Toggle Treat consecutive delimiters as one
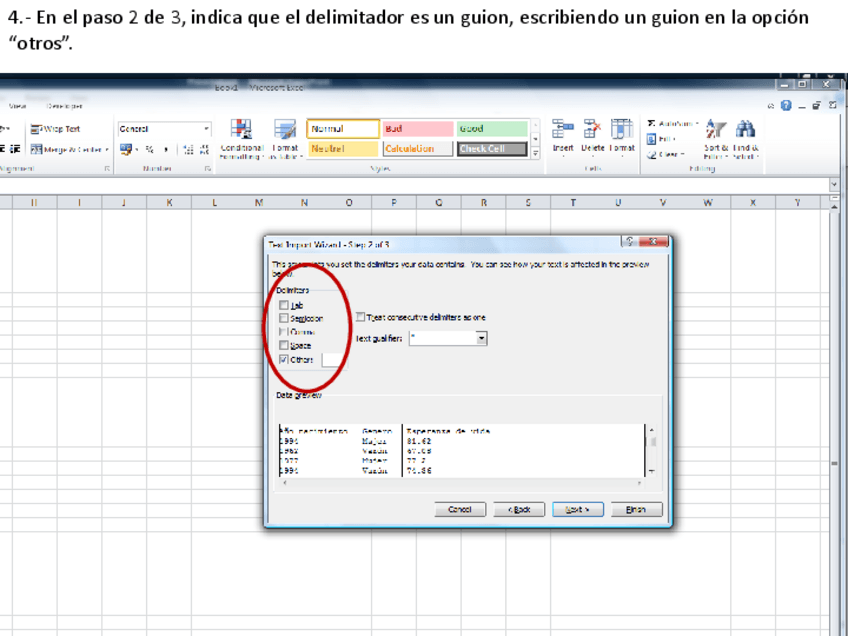Viewport: 848px width, 636px height. coord(361,317)
